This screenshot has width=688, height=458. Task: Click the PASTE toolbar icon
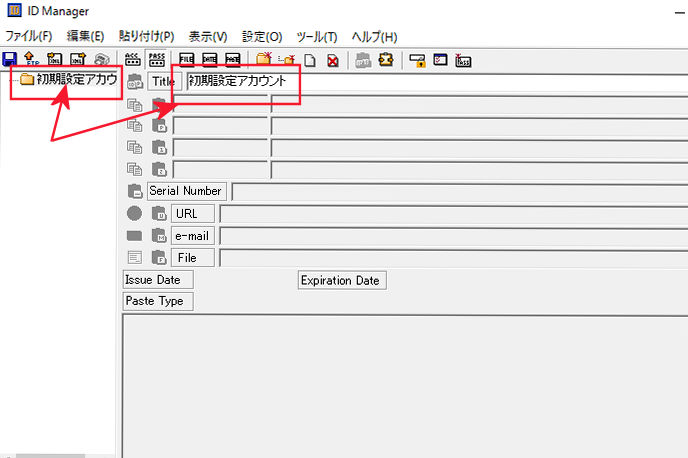[233, 59]
